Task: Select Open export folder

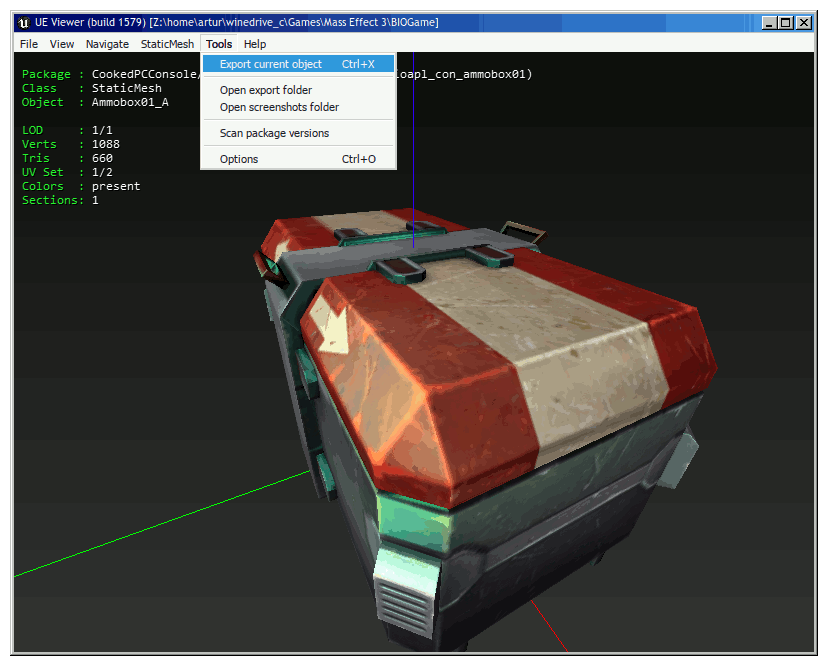Action: [x=298, y=90]
